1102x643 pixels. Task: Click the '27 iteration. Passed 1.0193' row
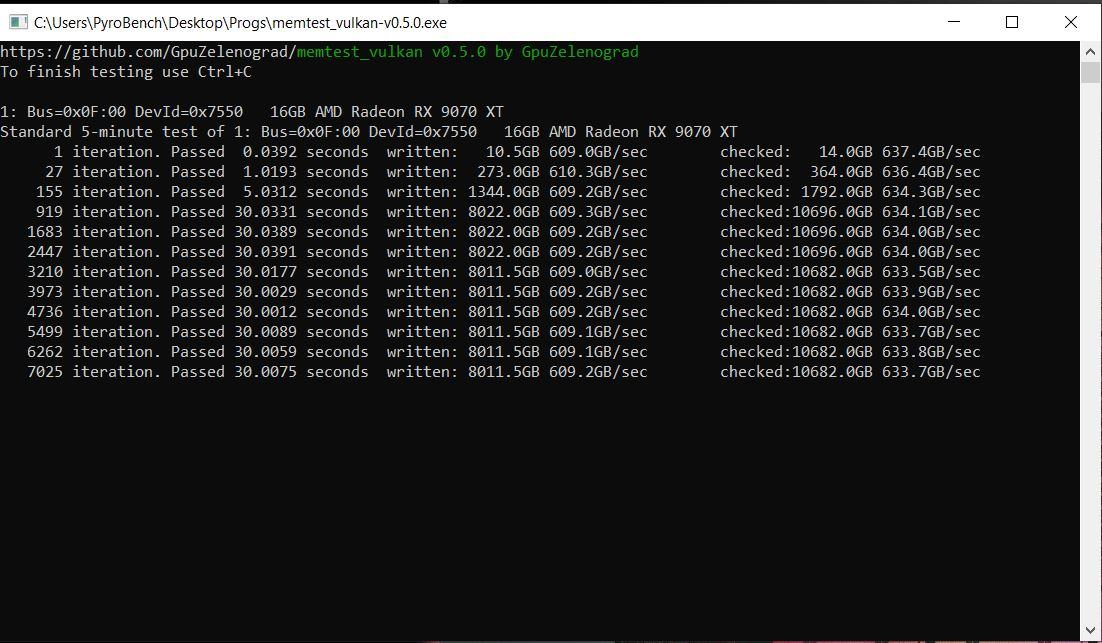(512, 171)
